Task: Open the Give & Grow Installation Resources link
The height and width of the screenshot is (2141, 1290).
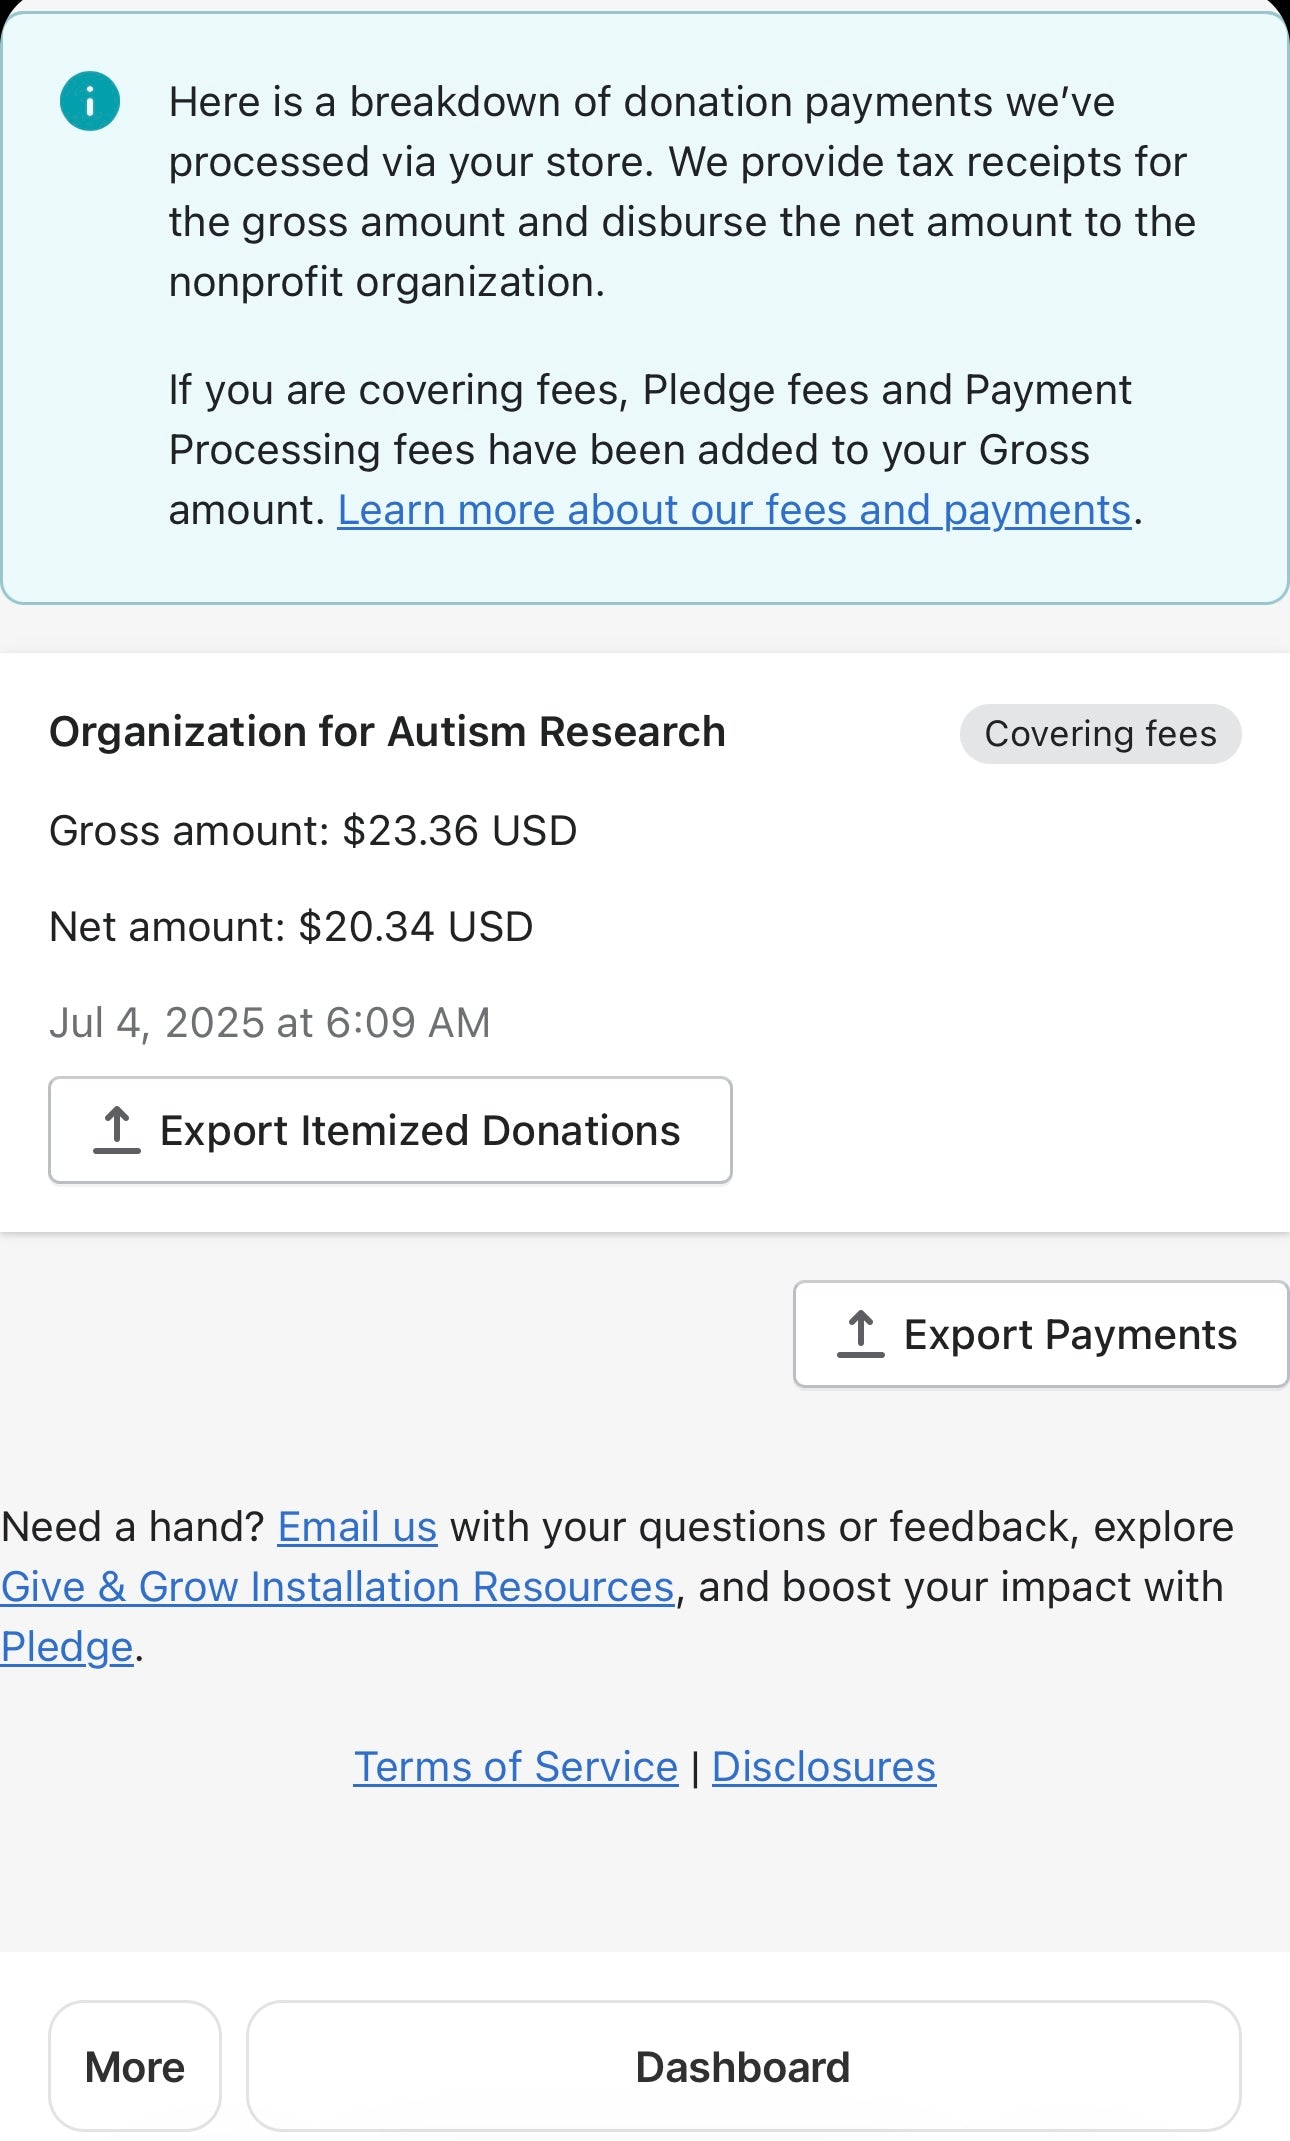Action: [337, 1587]
